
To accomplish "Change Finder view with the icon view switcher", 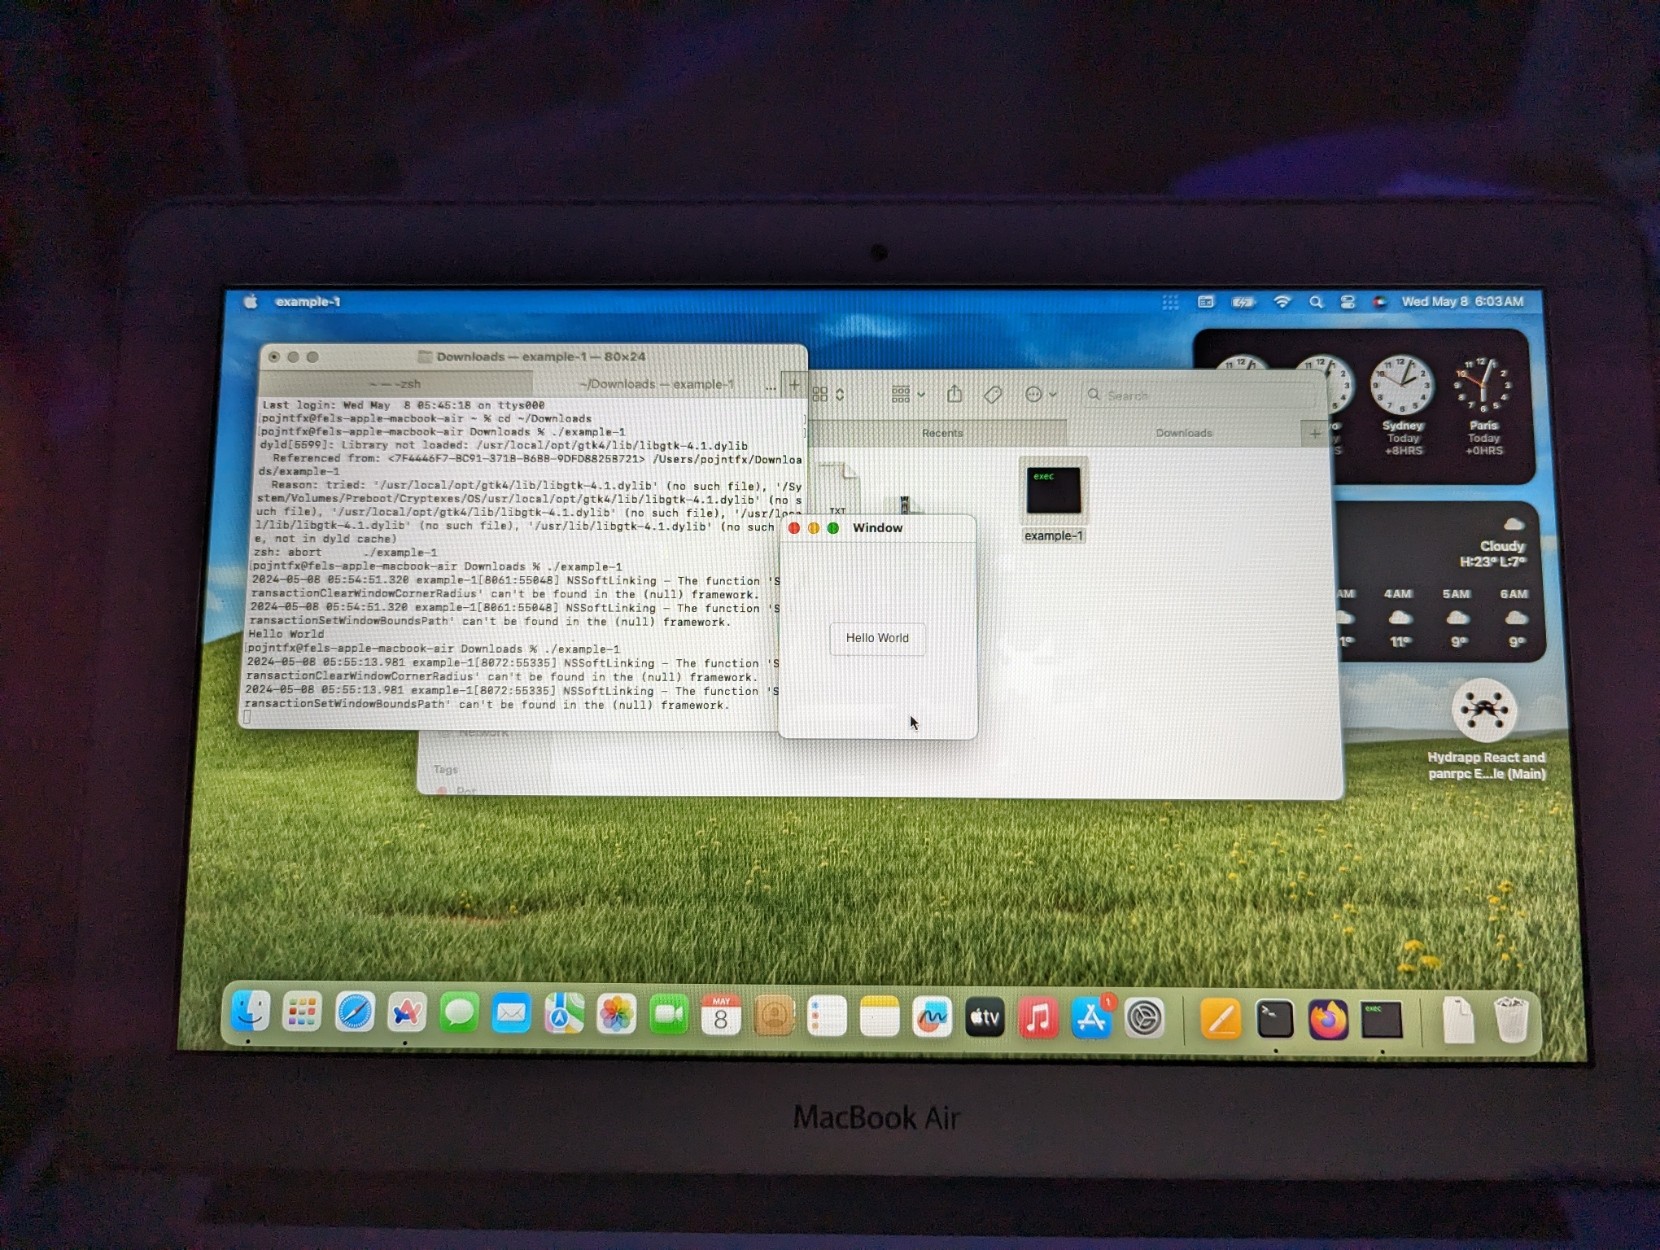I will pos(828,394).
